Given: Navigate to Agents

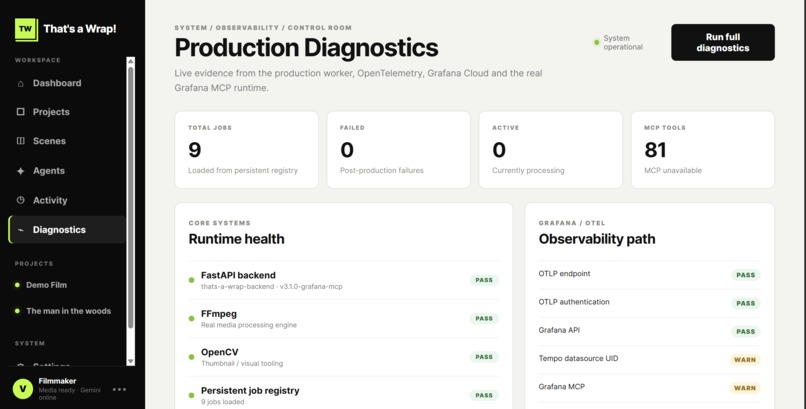Looking at the screenshot, I should 67,171.
